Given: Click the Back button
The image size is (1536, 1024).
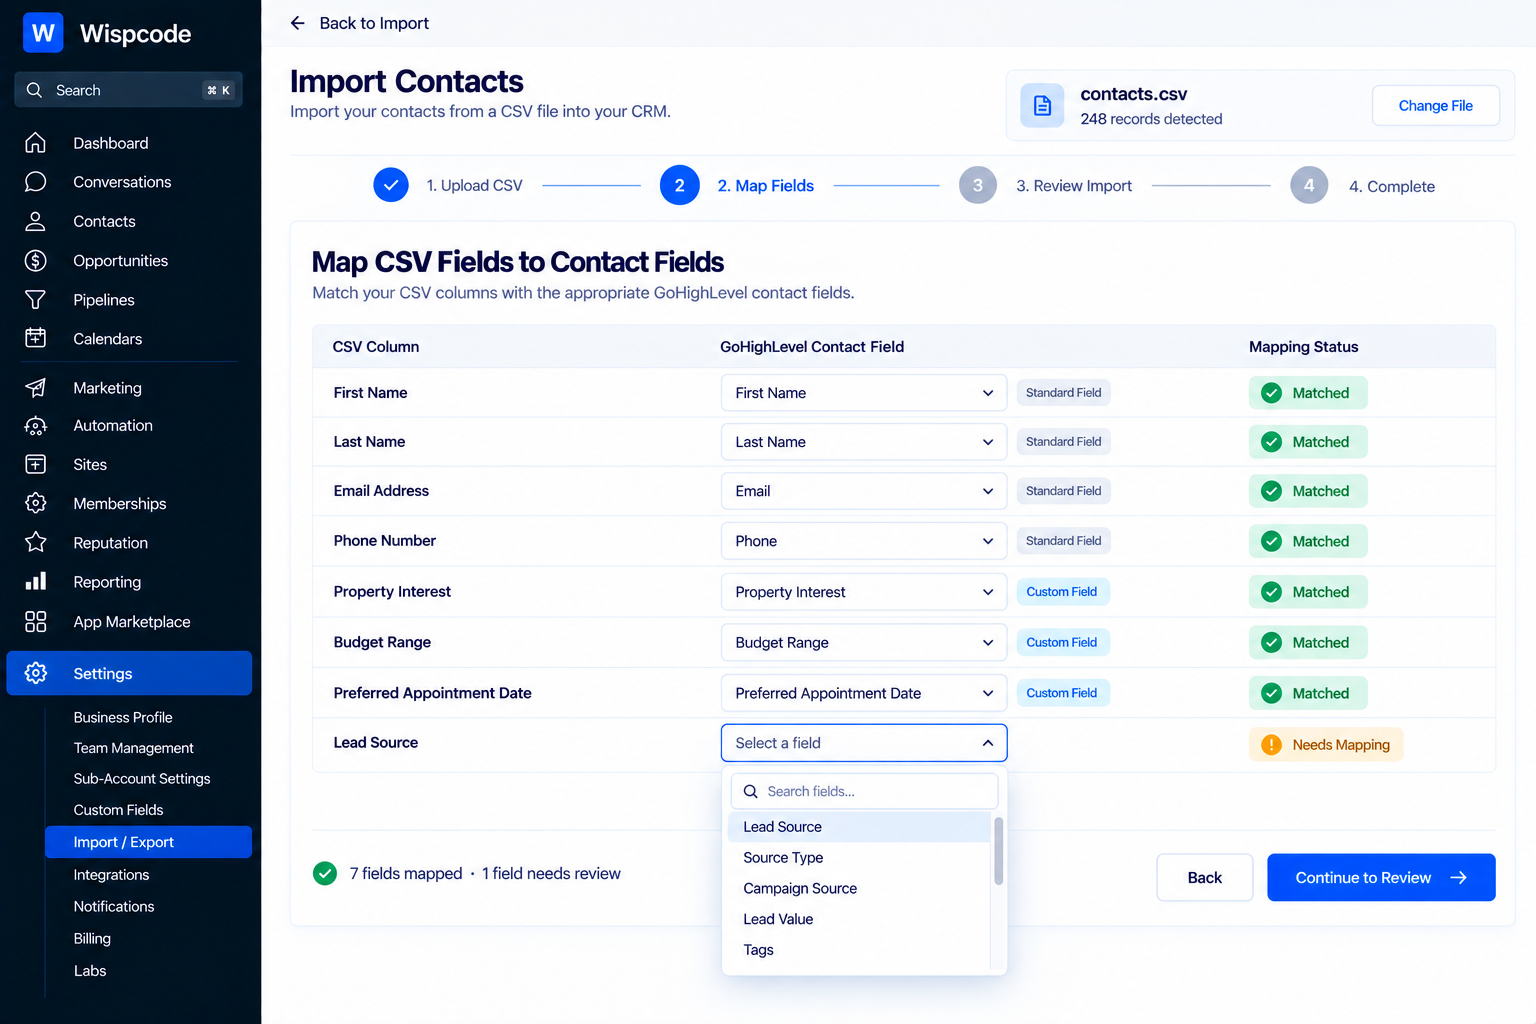Looking at the screenshot, I should click(x=1204, y=877).
